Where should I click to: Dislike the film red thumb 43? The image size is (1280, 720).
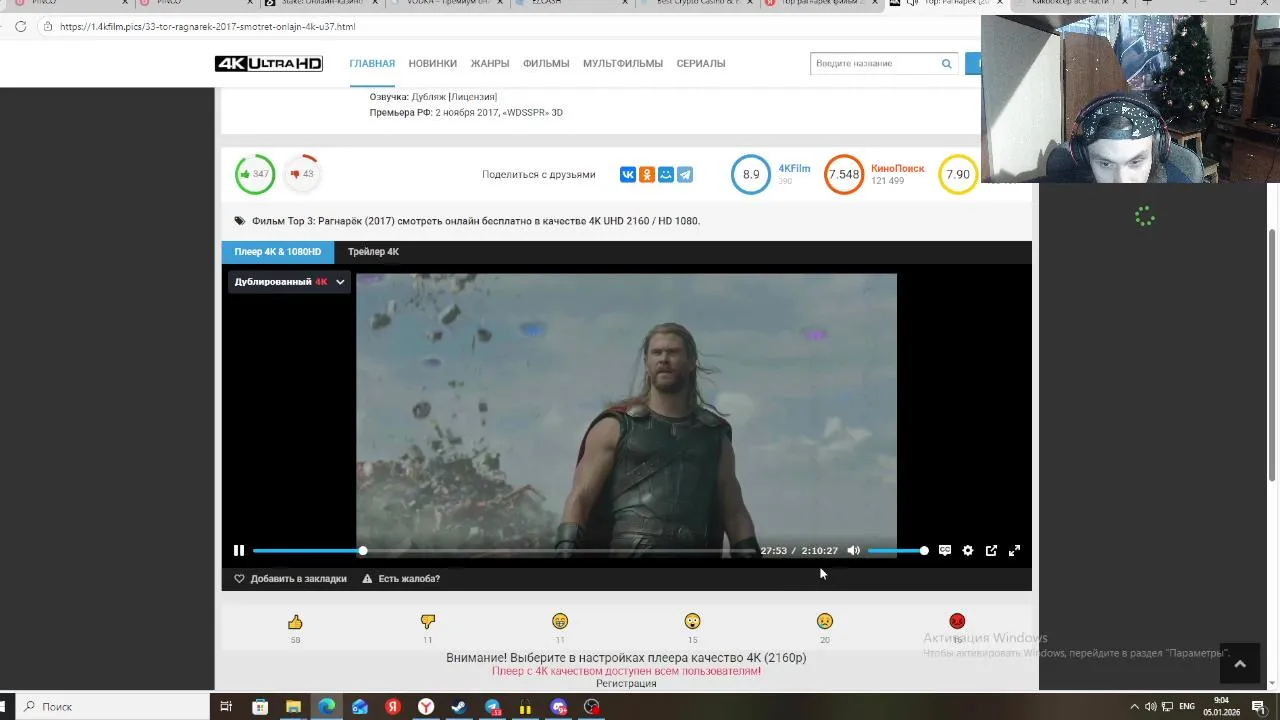click(302, 174)
